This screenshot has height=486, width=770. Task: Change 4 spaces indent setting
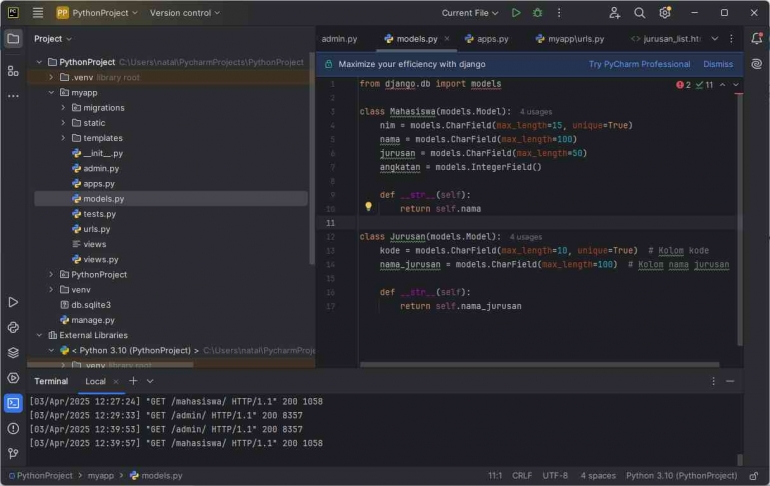tap(598, 476)
